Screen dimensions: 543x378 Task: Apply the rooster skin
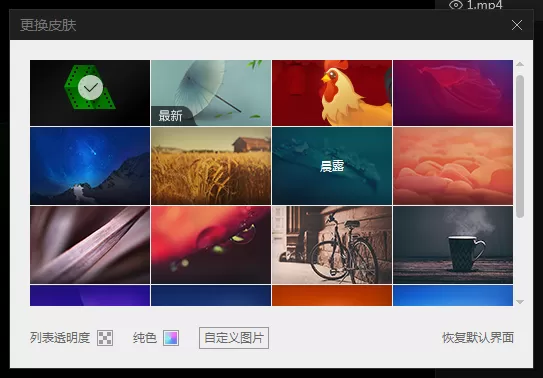pyautogui.click(x=332, y=93)
